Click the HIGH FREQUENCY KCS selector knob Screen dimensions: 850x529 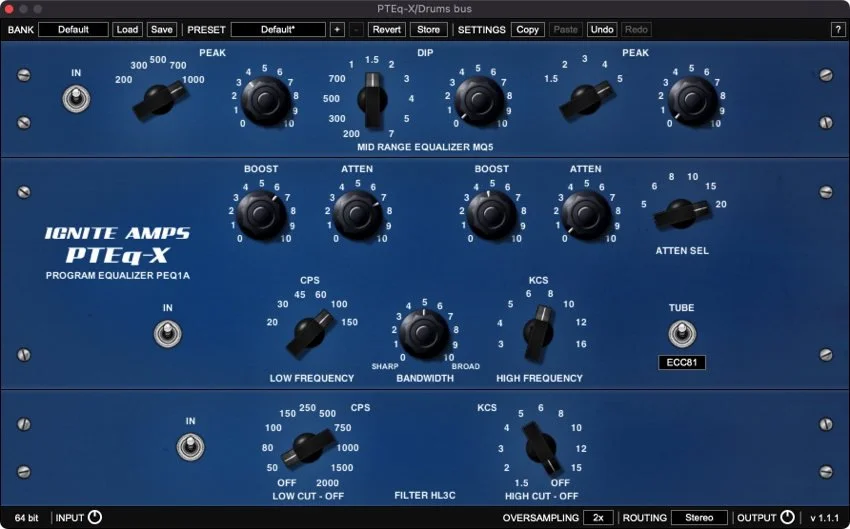pos(538,333)
